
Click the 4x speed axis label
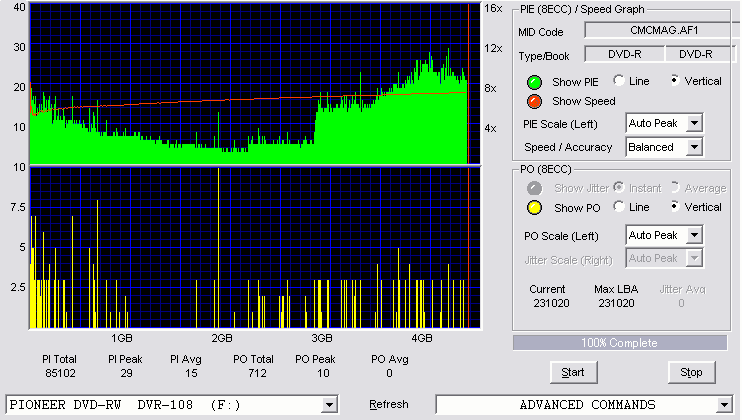490,128
